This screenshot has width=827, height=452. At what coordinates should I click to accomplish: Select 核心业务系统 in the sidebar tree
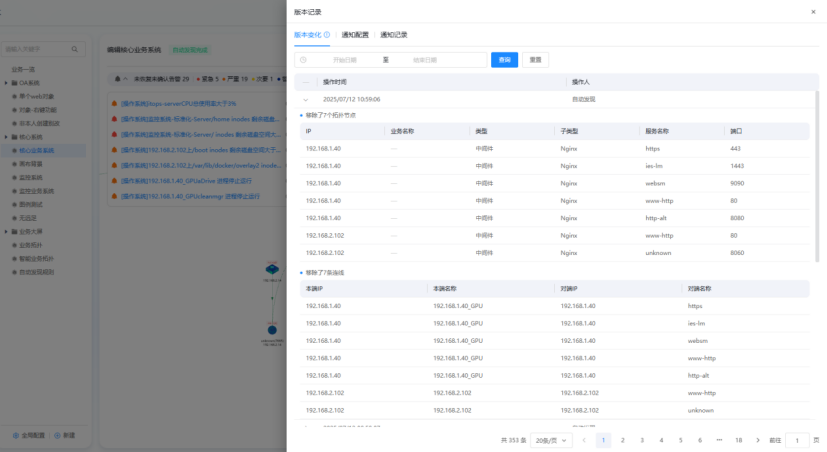(x=36, y=151)
